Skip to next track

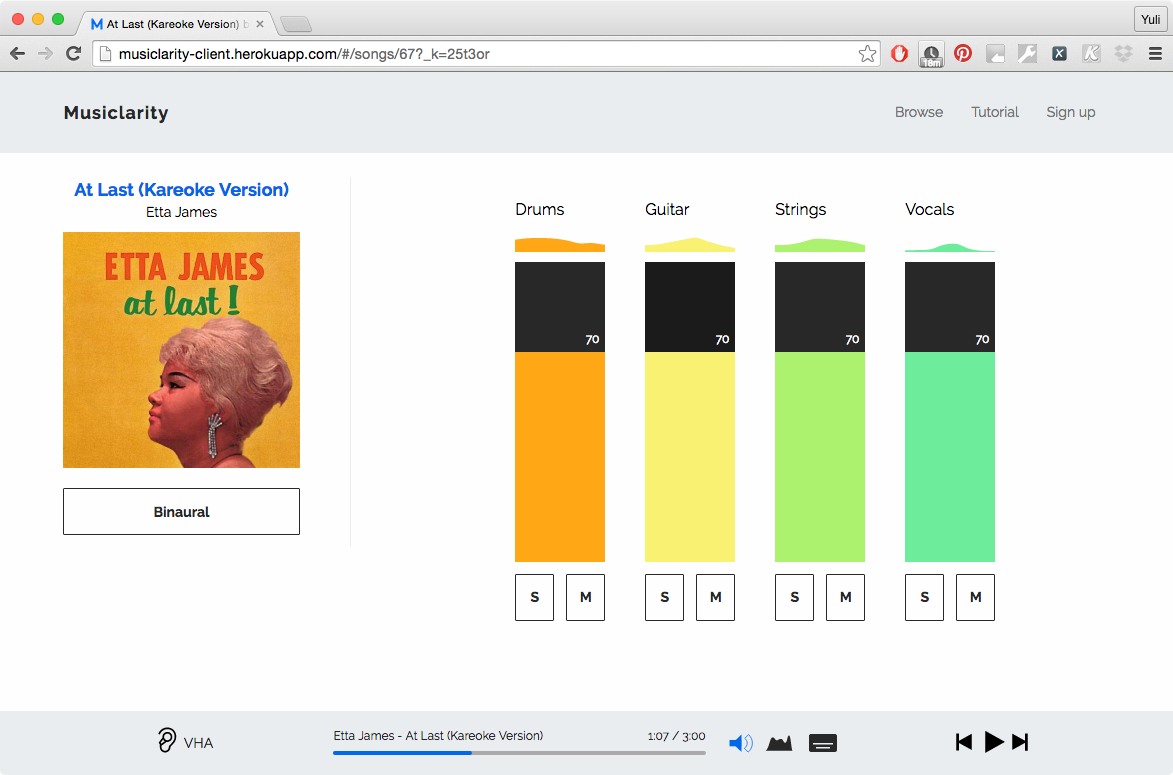click(1020, 741)
